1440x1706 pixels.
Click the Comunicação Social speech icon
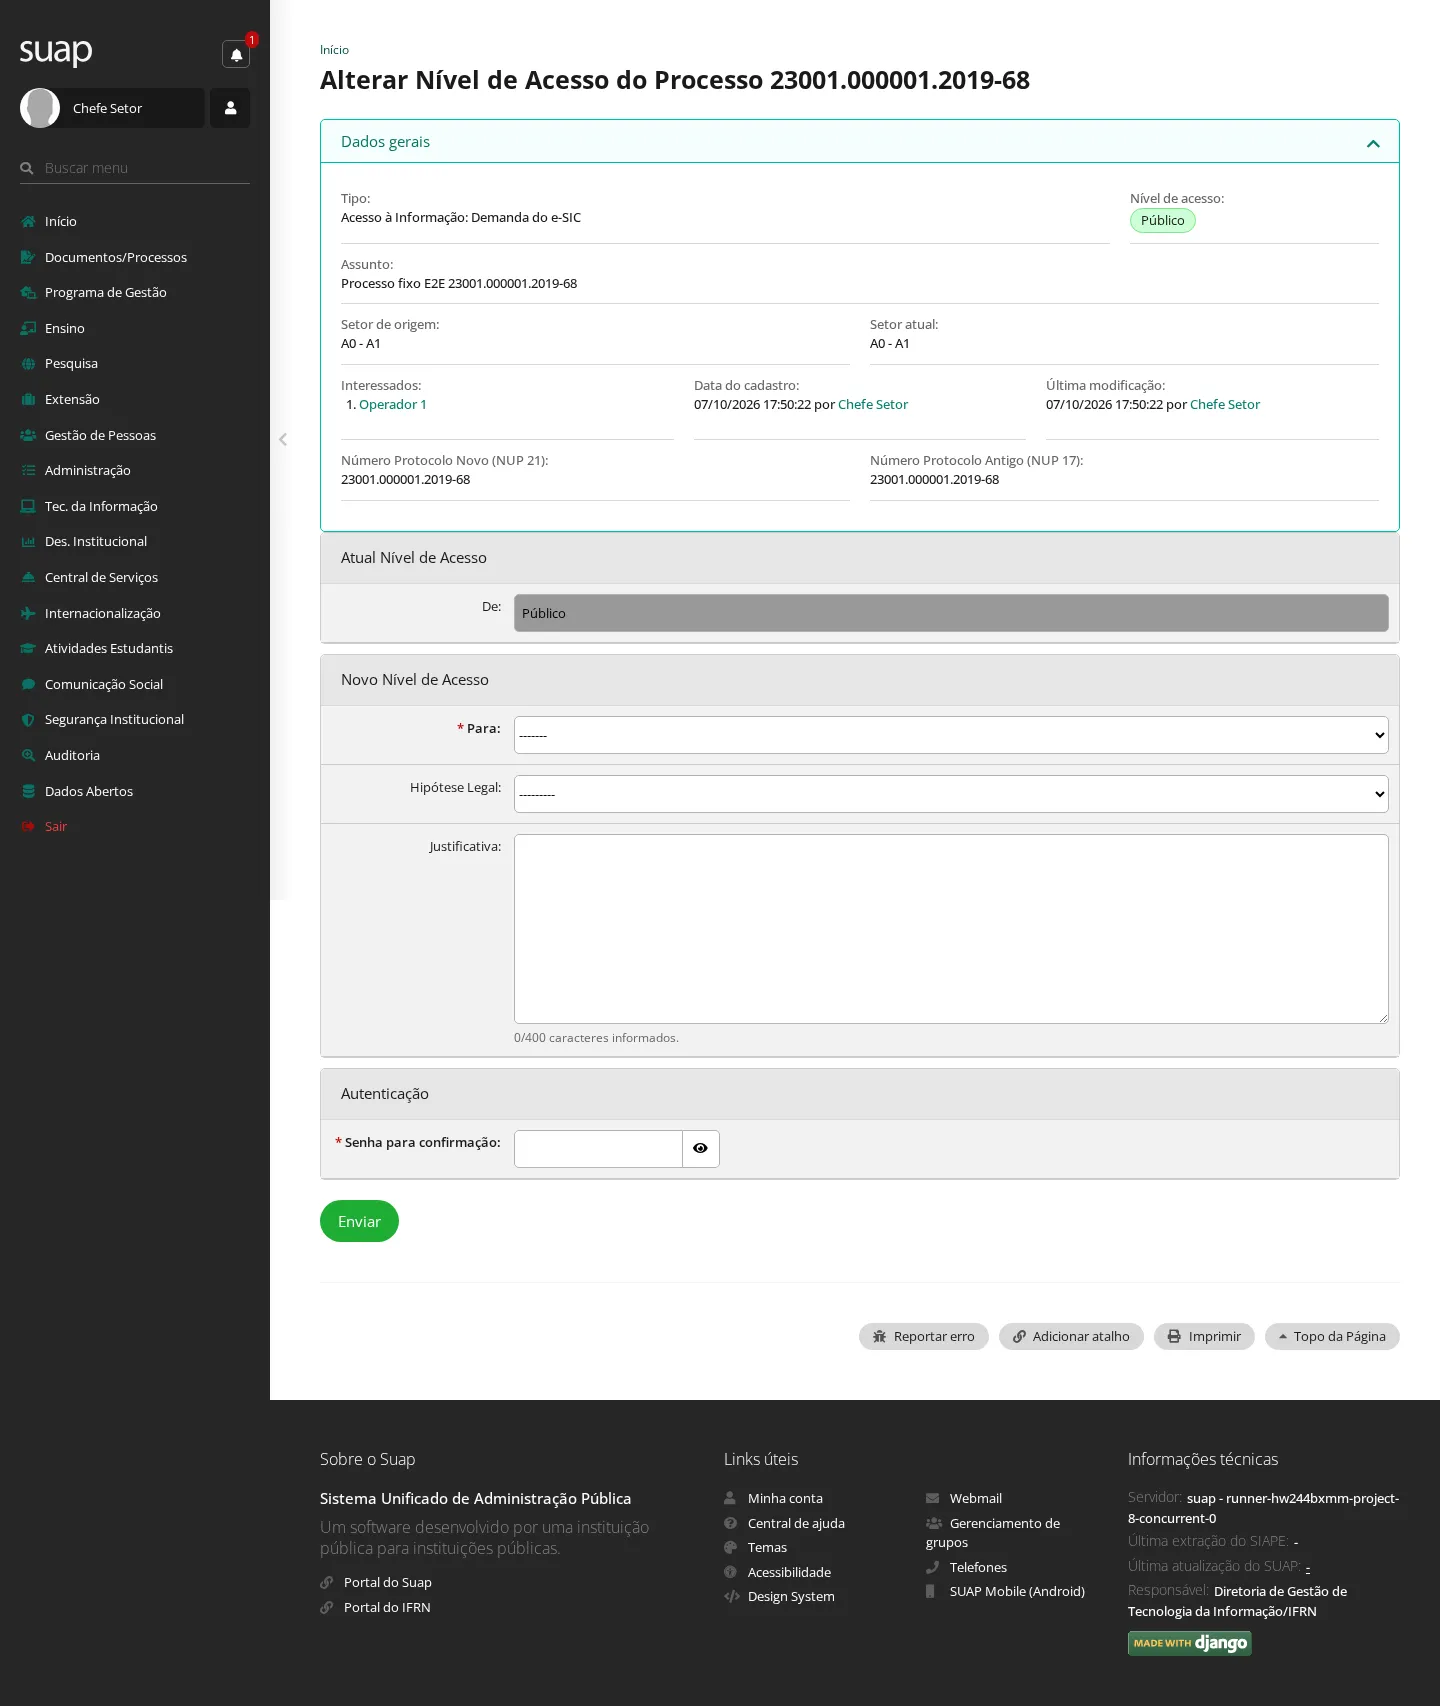click(x=28, y=684)
